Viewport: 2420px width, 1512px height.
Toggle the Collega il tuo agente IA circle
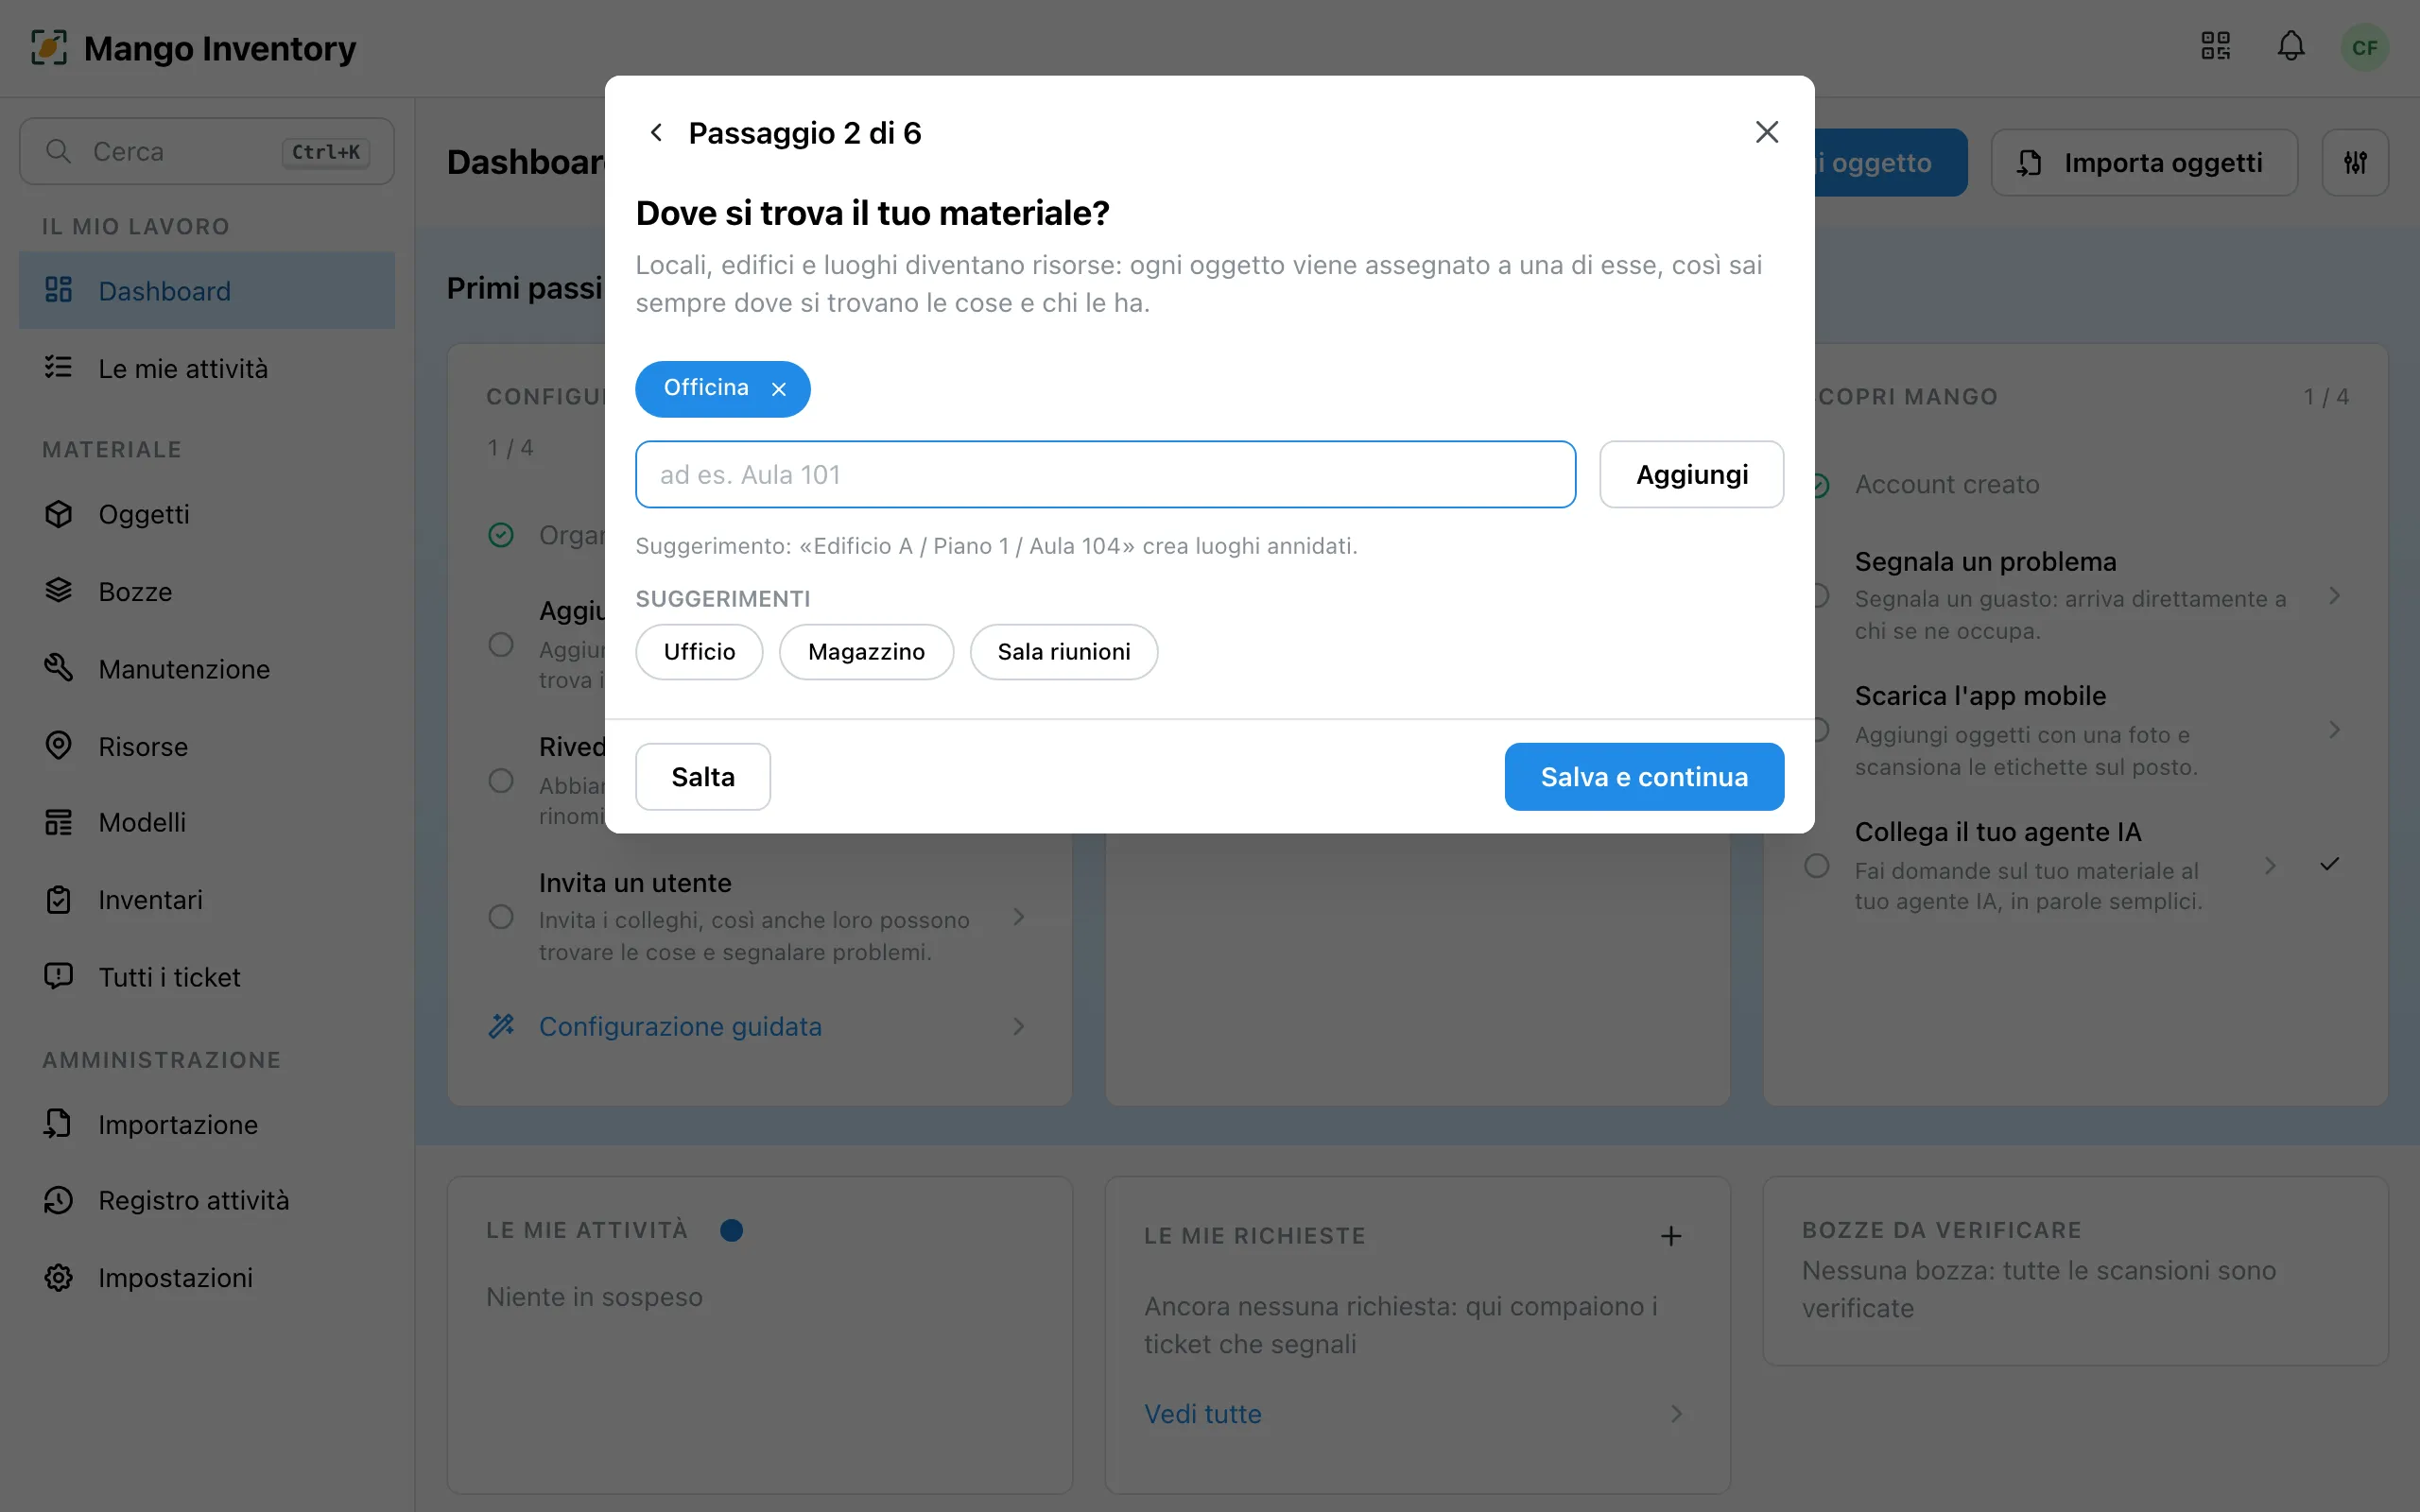tap(1817, 866)
